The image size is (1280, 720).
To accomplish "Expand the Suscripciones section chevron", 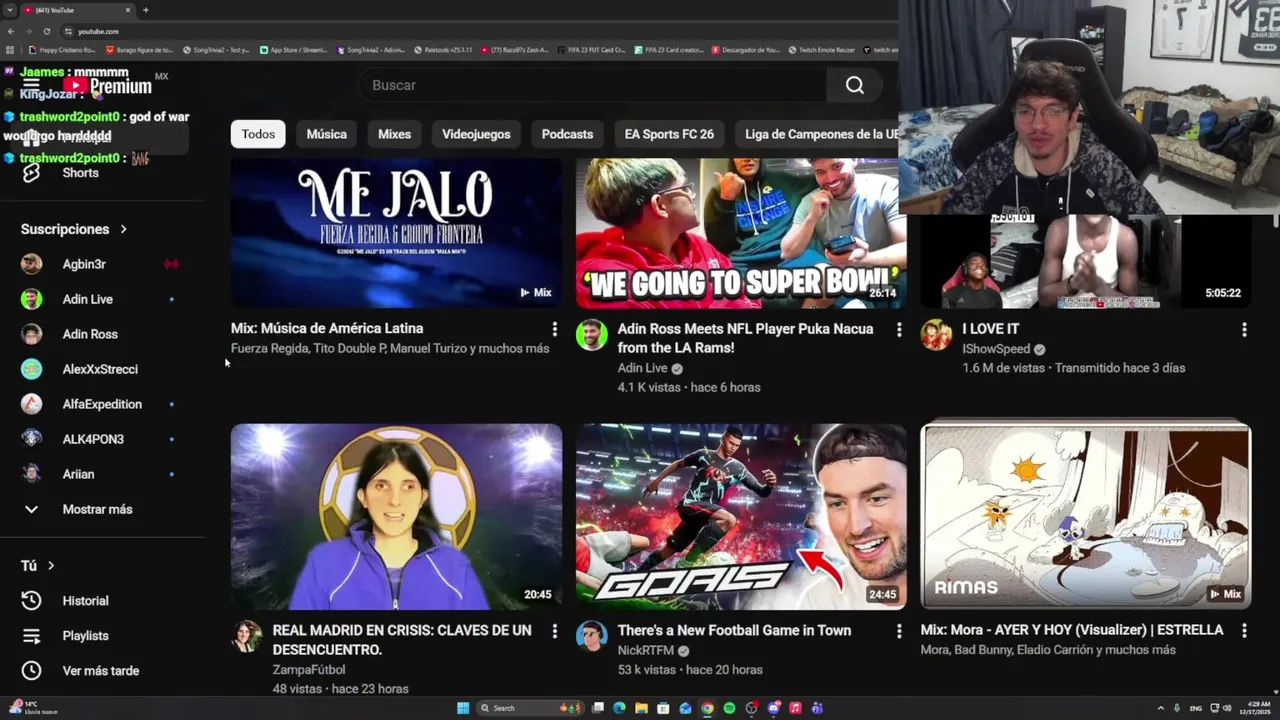I will pos(124,230).
